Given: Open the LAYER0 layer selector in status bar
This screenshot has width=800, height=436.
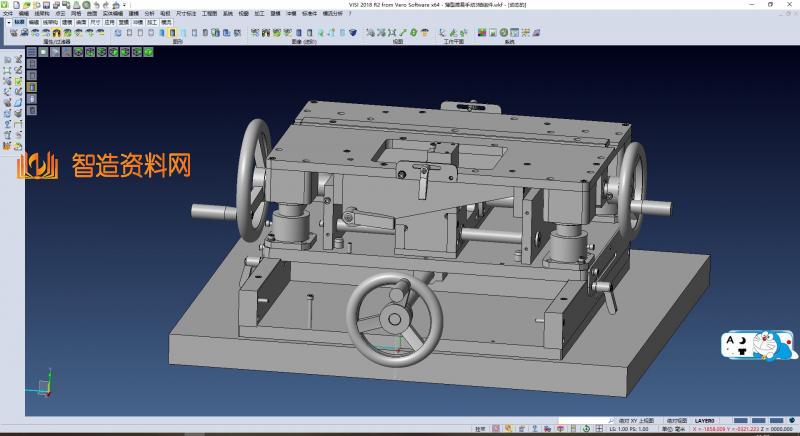Looking at the screenshot, I should click(x=705, y=421).
